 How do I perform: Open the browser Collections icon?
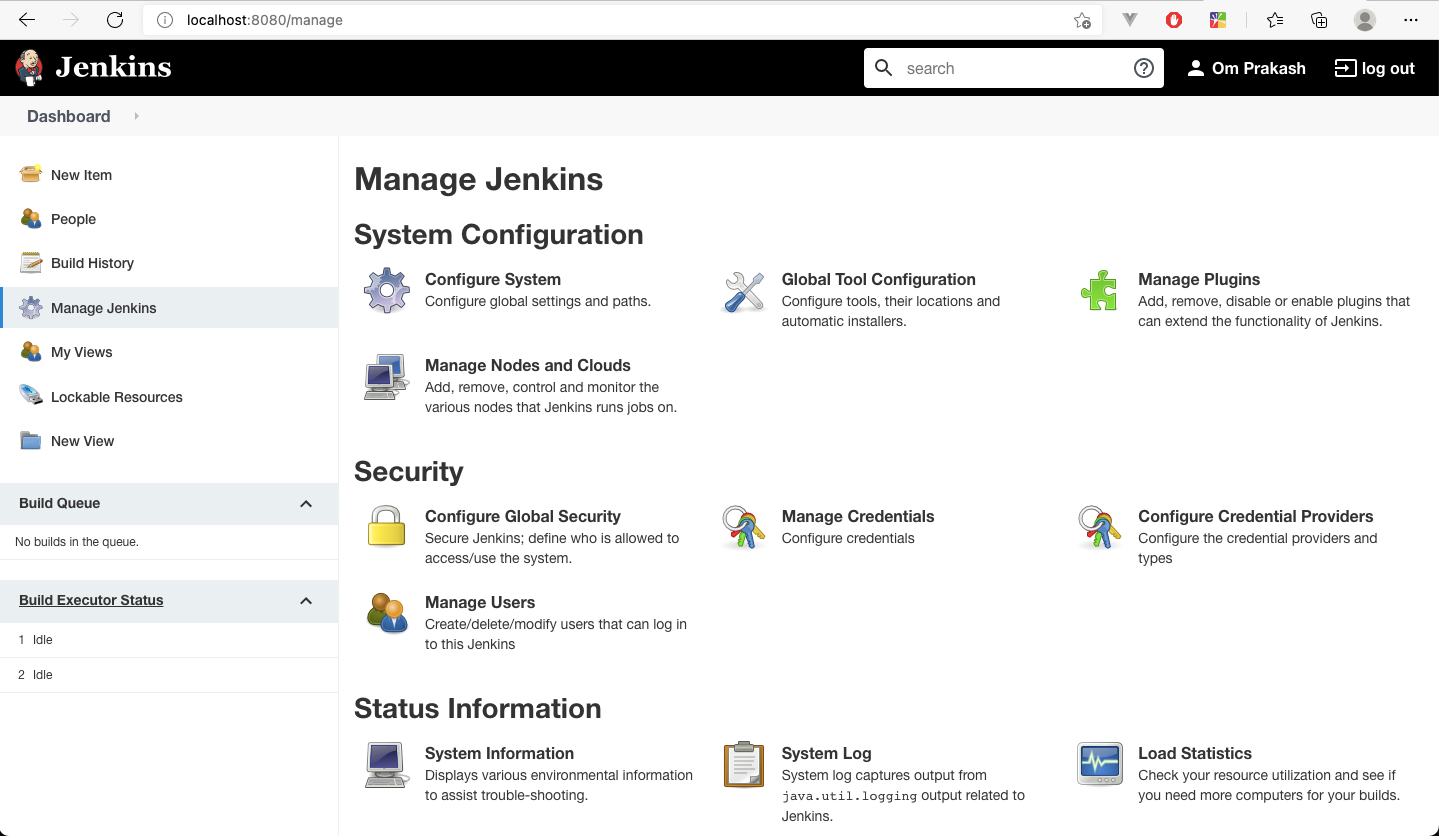coord(1319,20)
